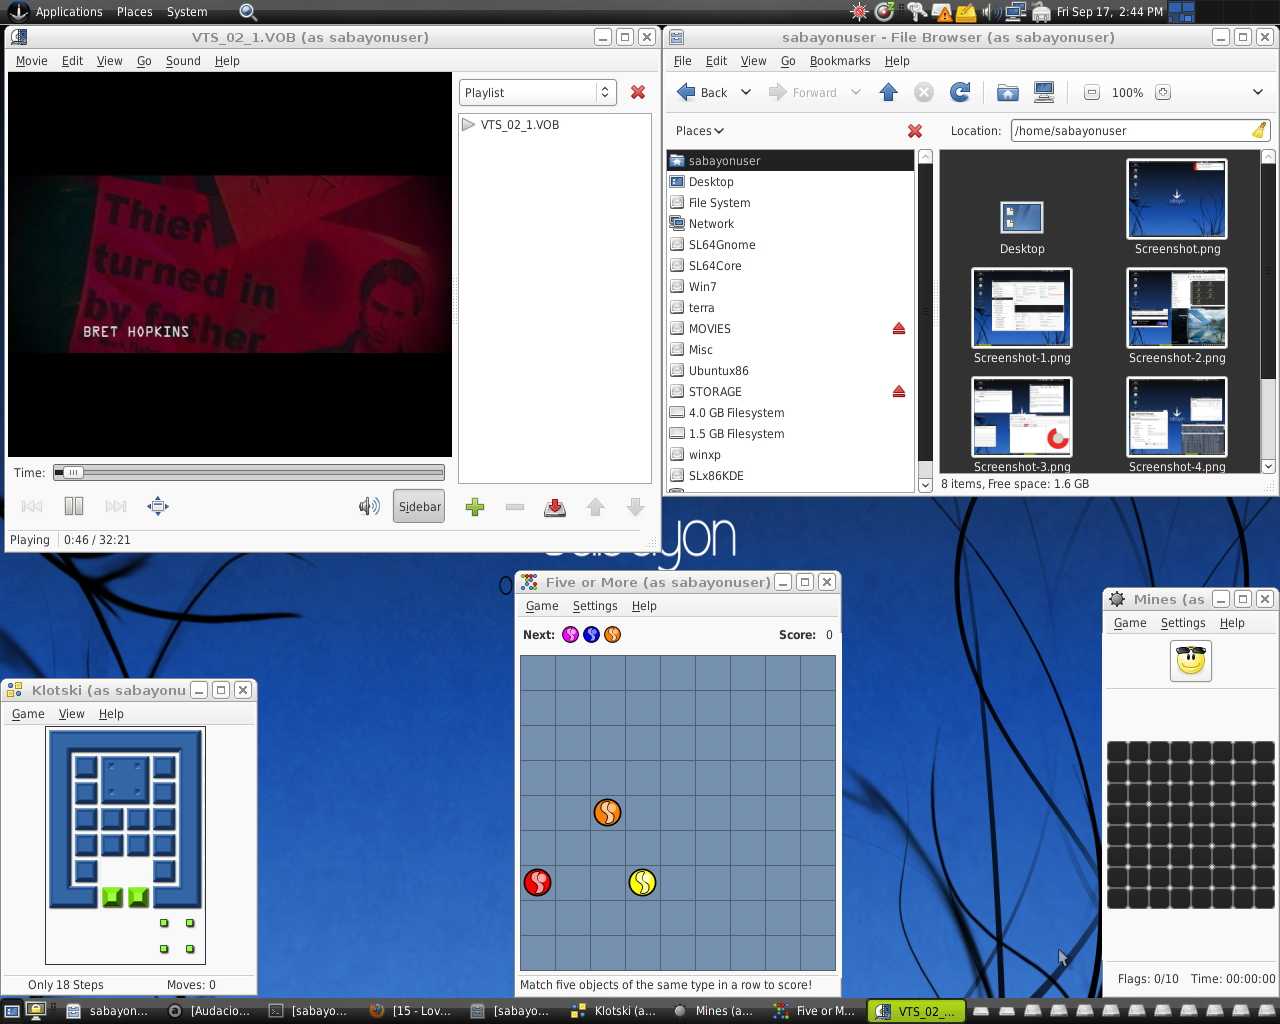This screenshot has height=1024, width=1280.
Task: Click the Mines smiley face button
Action: point(1191,661)
